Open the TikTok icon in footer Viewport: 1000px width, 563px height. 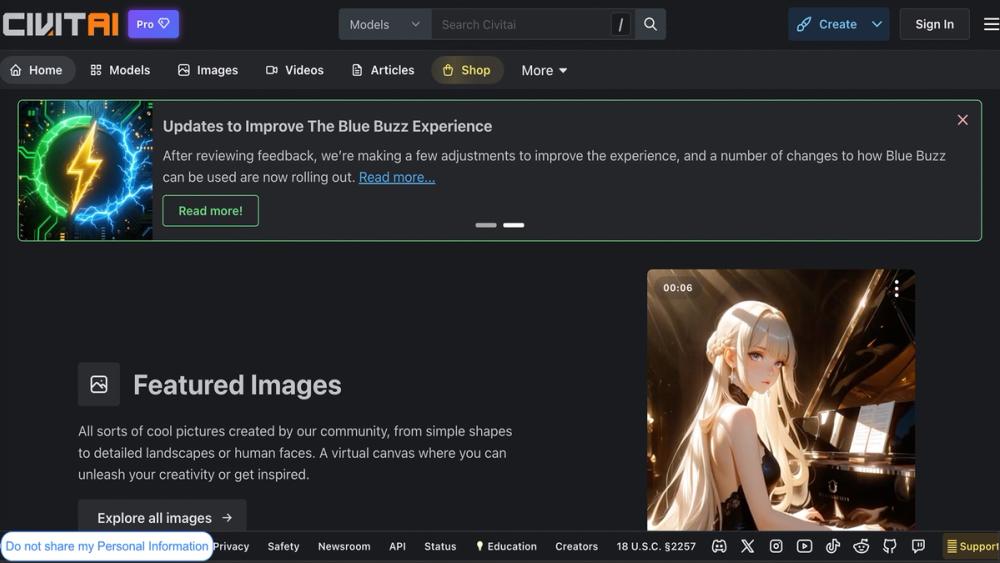pos(832,546)
